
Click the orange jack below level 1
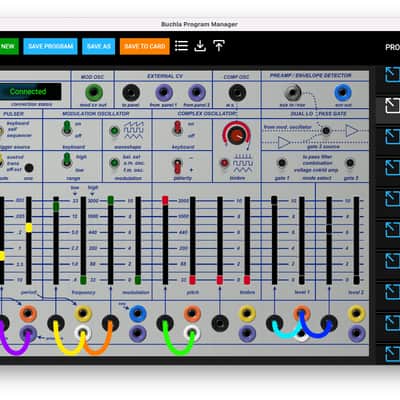[302, 313]
